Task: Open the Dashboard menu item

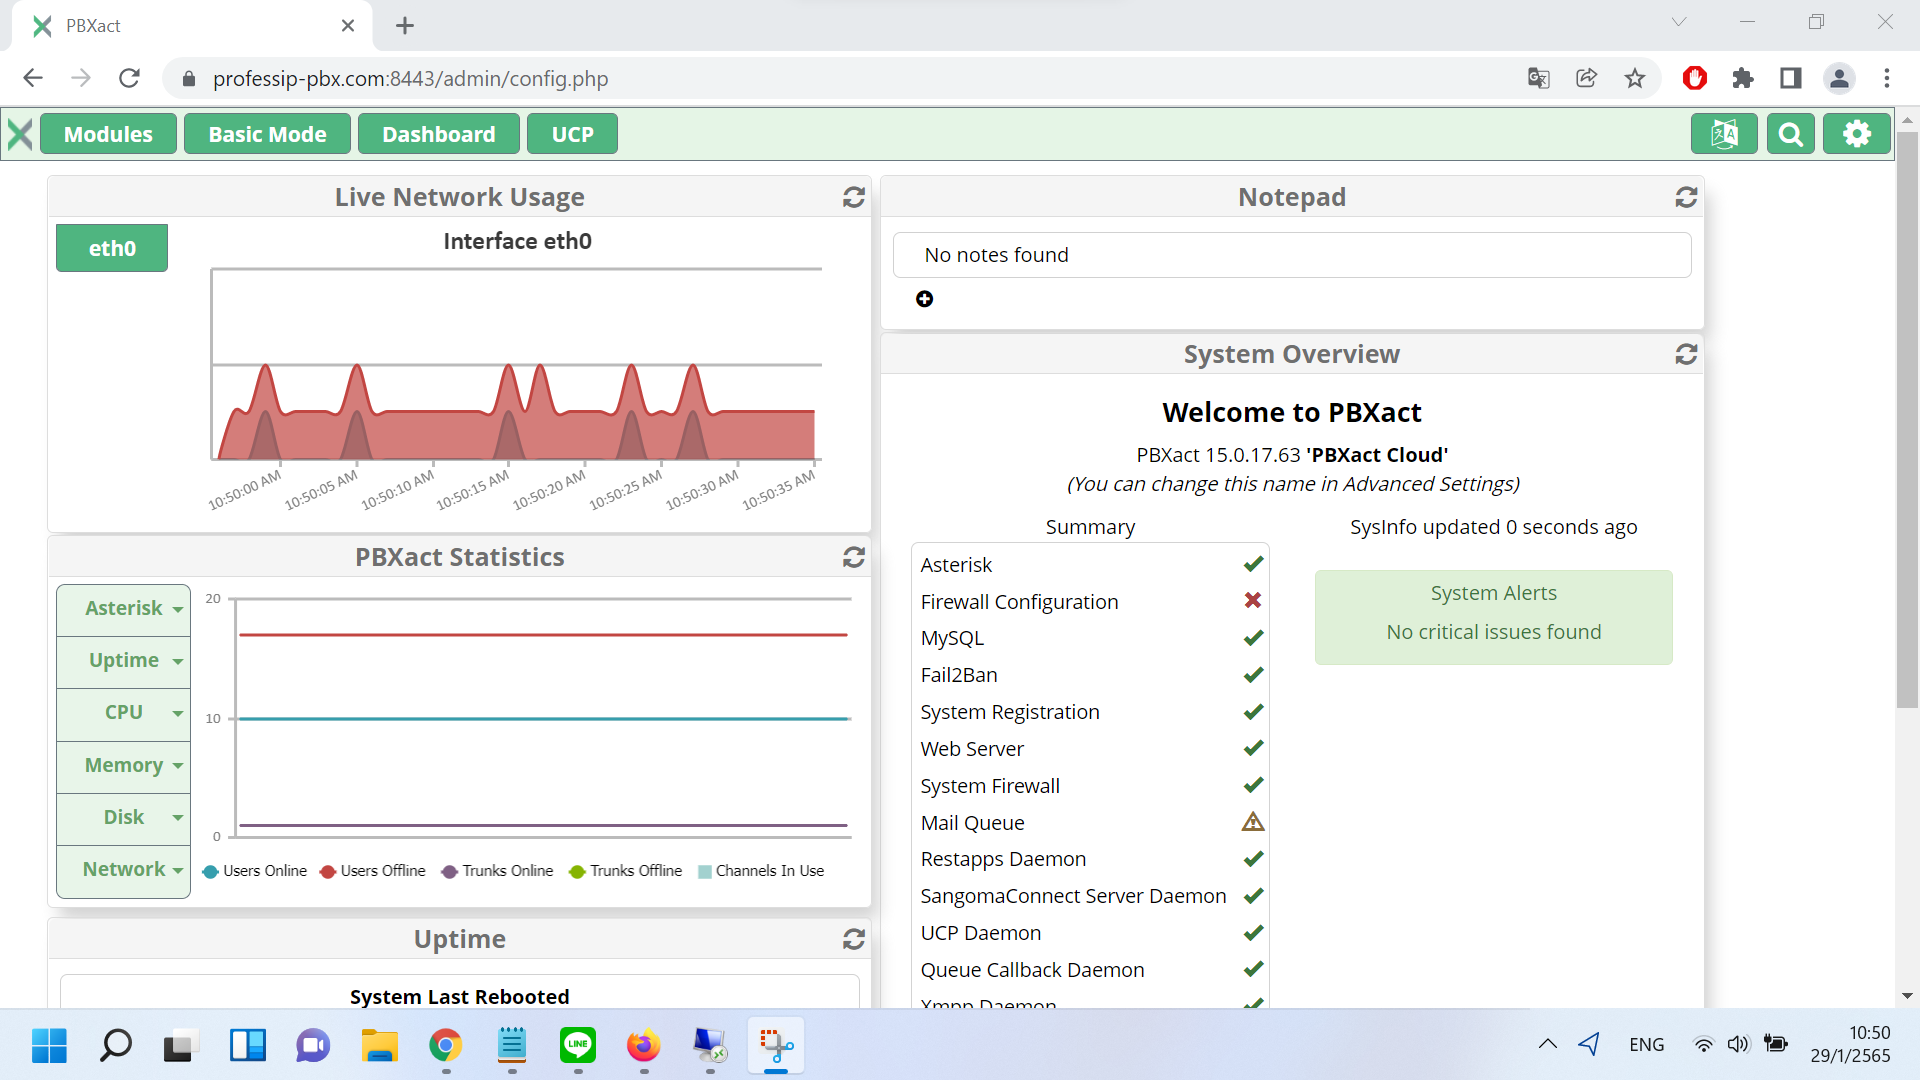Action: point(438,134)
